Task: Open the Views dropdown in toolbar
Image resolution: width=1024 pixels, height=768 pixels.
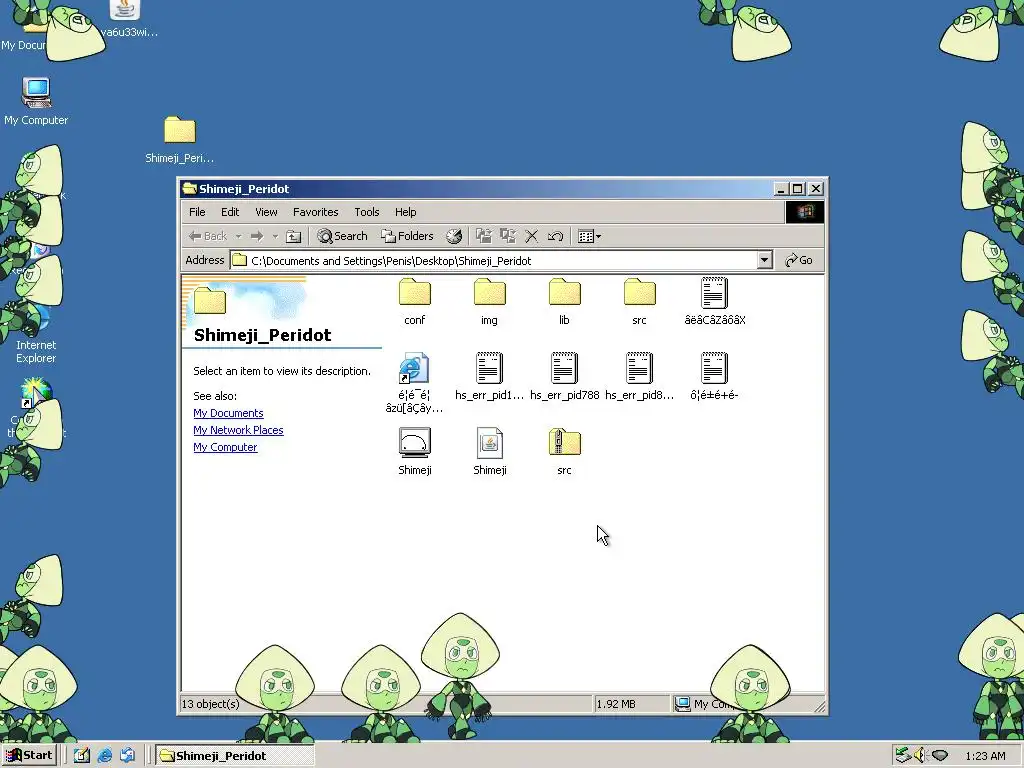Action: [x=590, y=236]
